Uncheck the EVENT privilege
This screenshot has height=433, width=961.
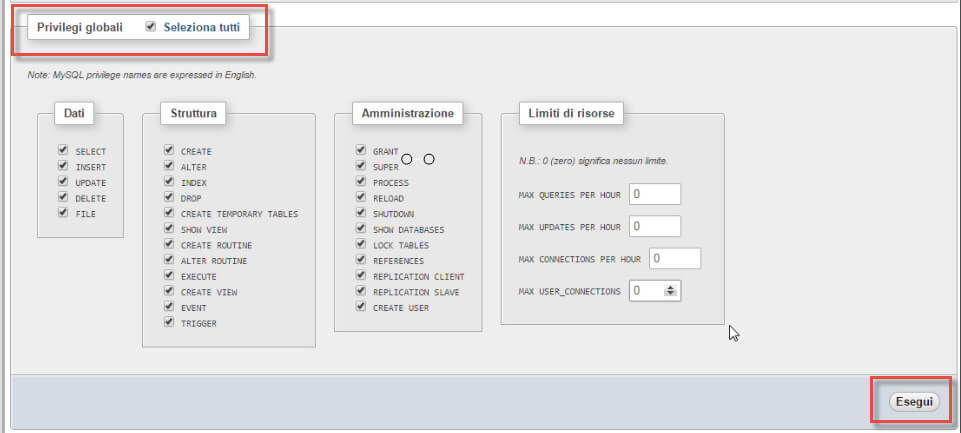pos(169,307)
